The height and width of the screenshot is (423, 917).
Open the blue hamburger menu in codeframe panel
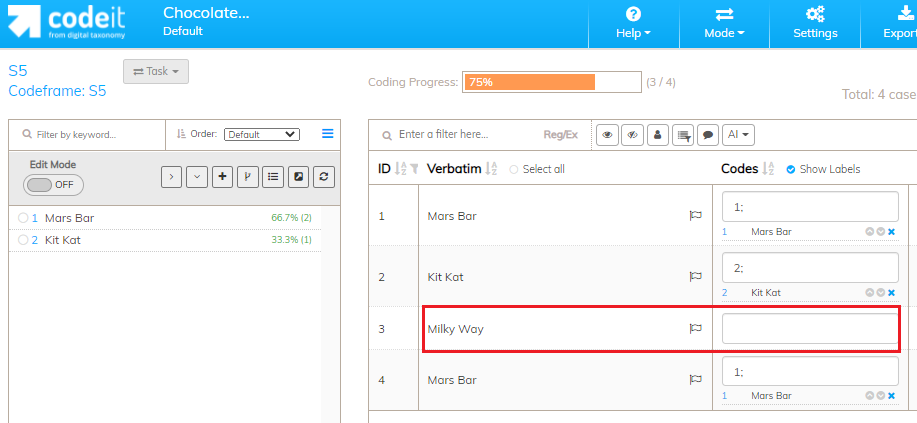click(328, 134)
